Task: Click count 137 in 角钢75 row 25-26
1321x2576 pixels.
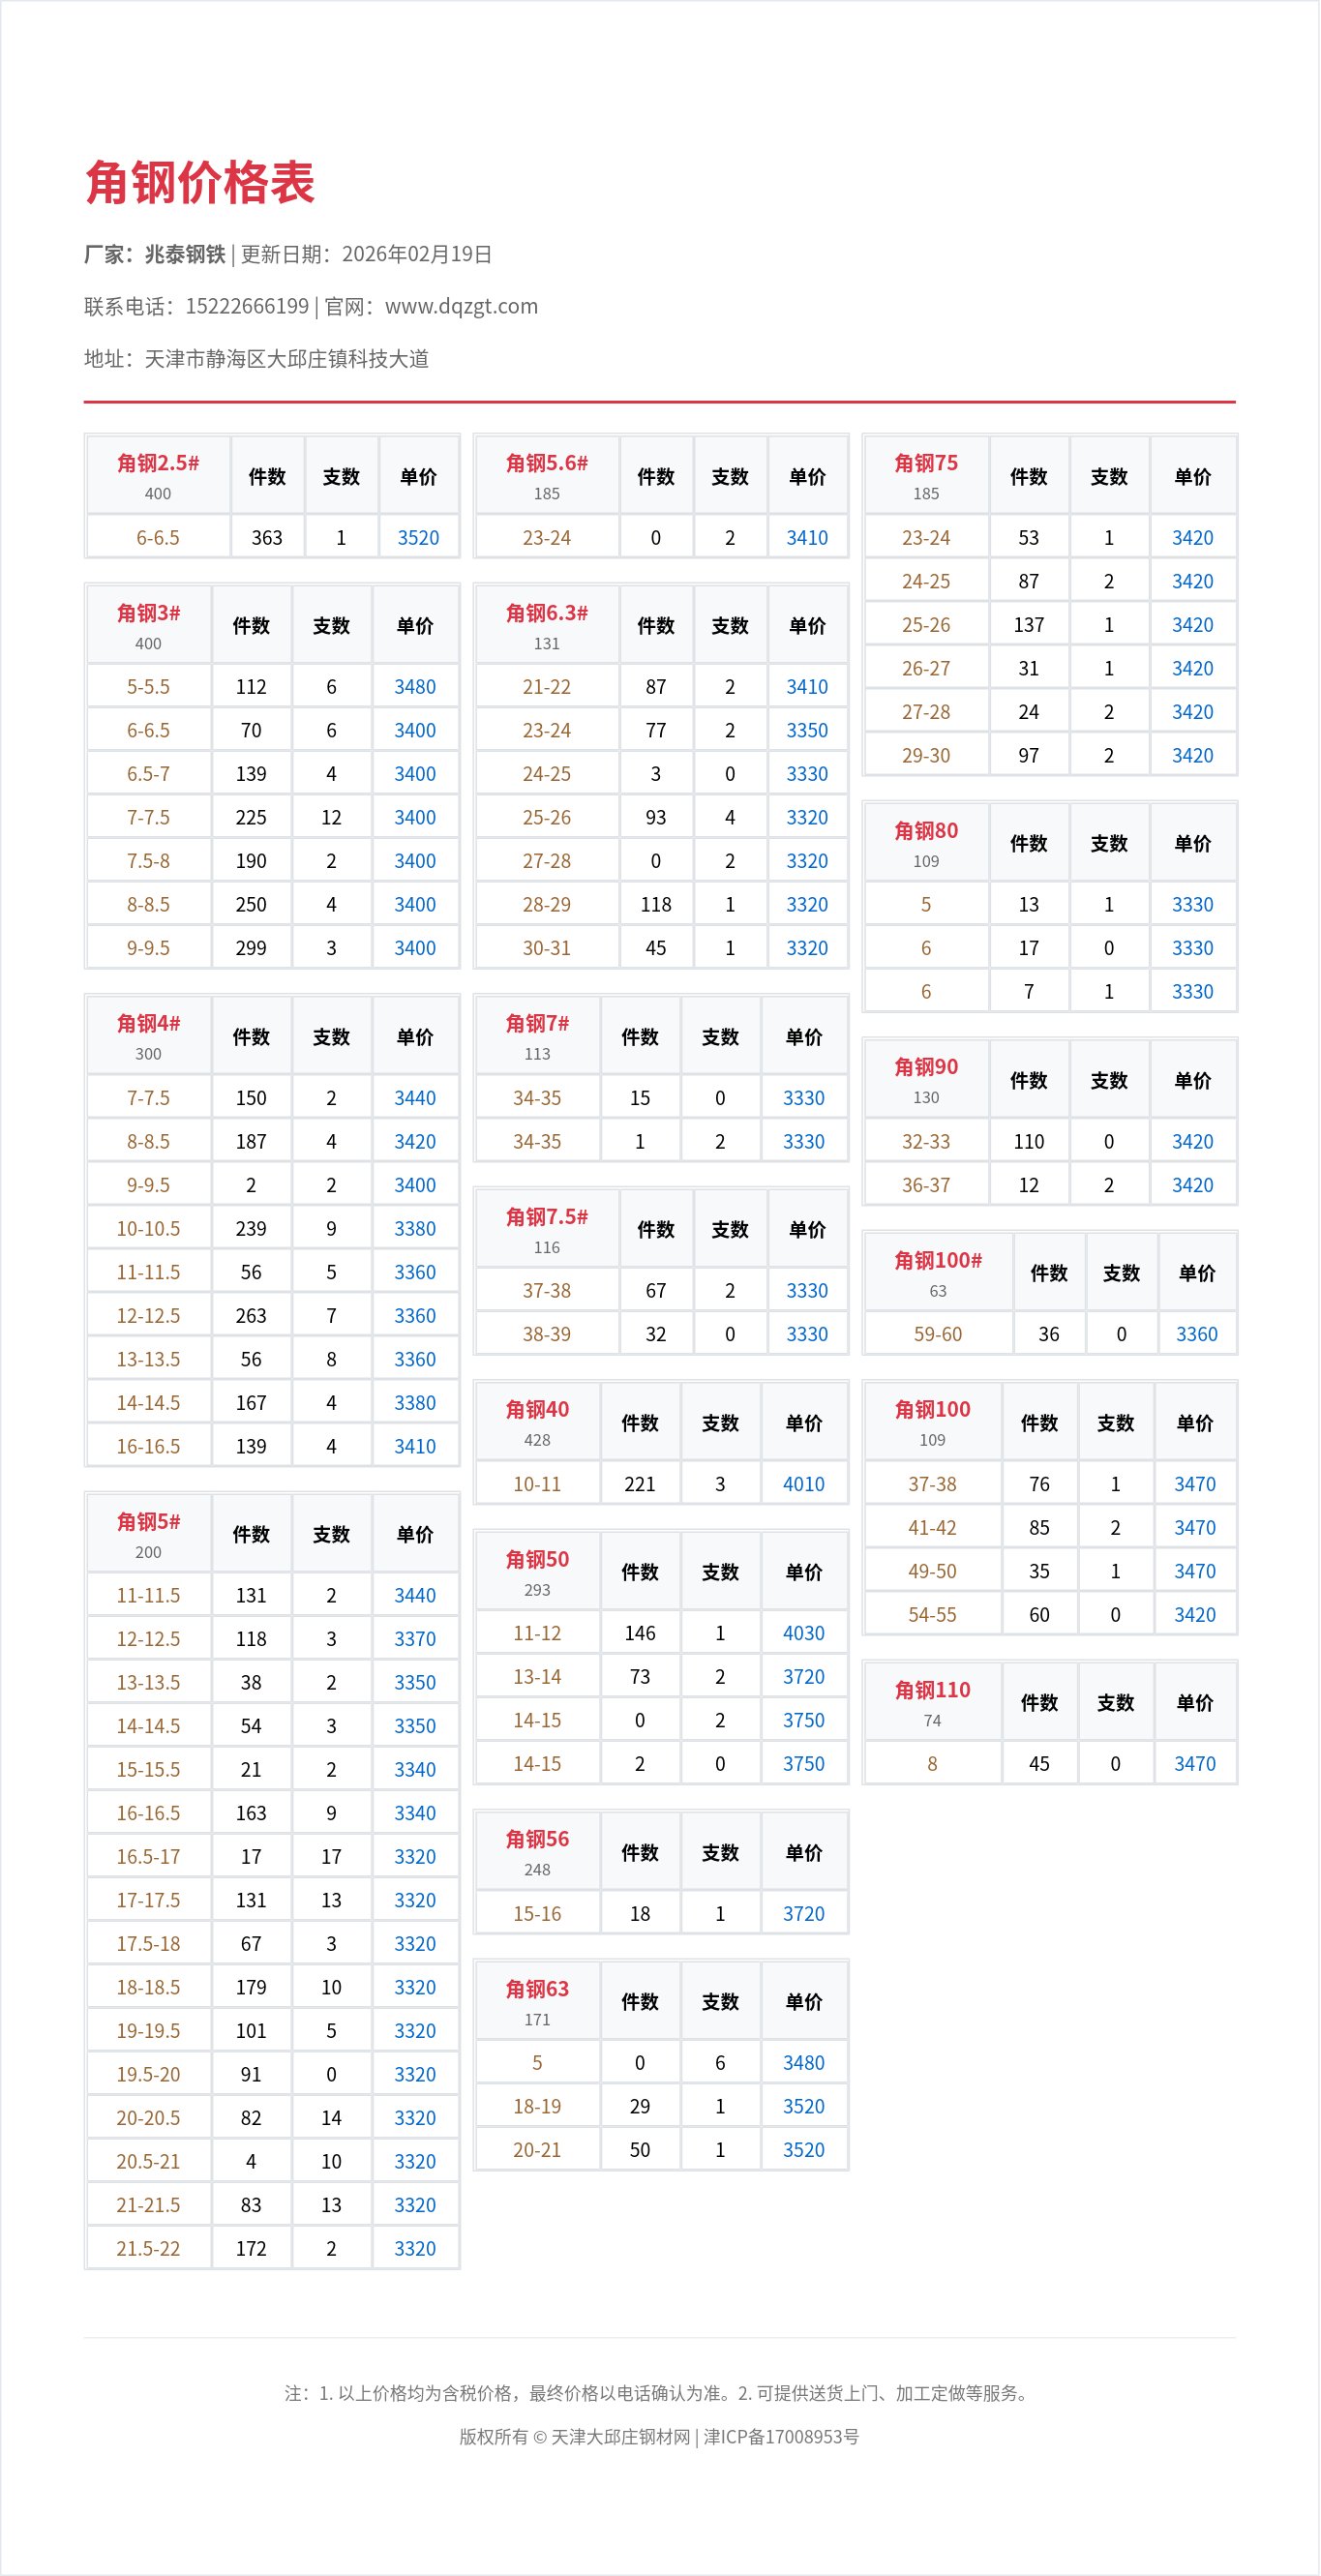Action: 1029,625
